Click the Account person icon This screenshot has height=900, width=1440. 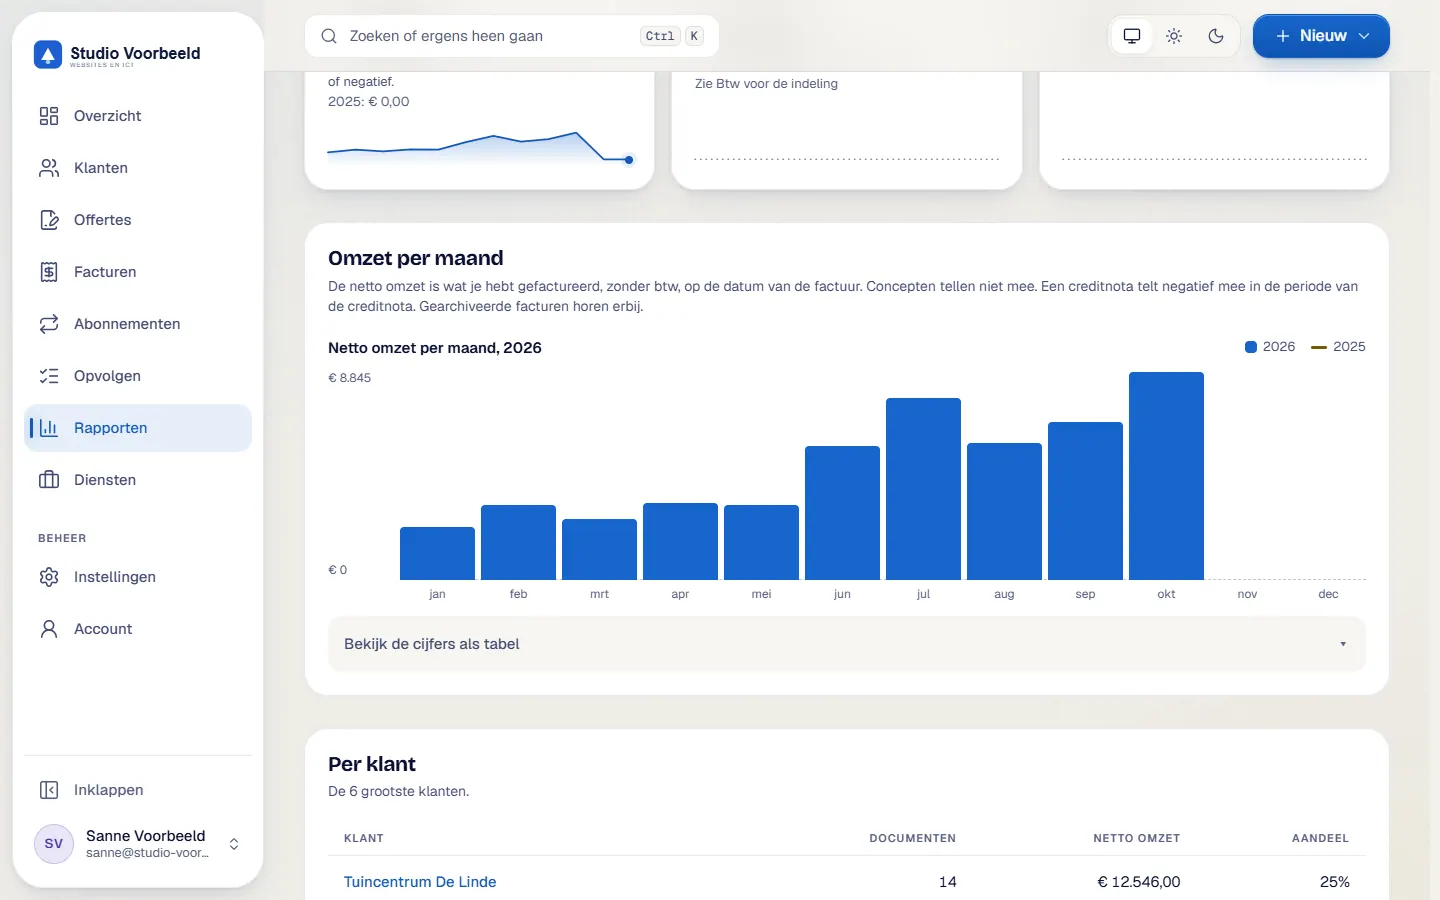pyautogui.click(x=49, y=629)
